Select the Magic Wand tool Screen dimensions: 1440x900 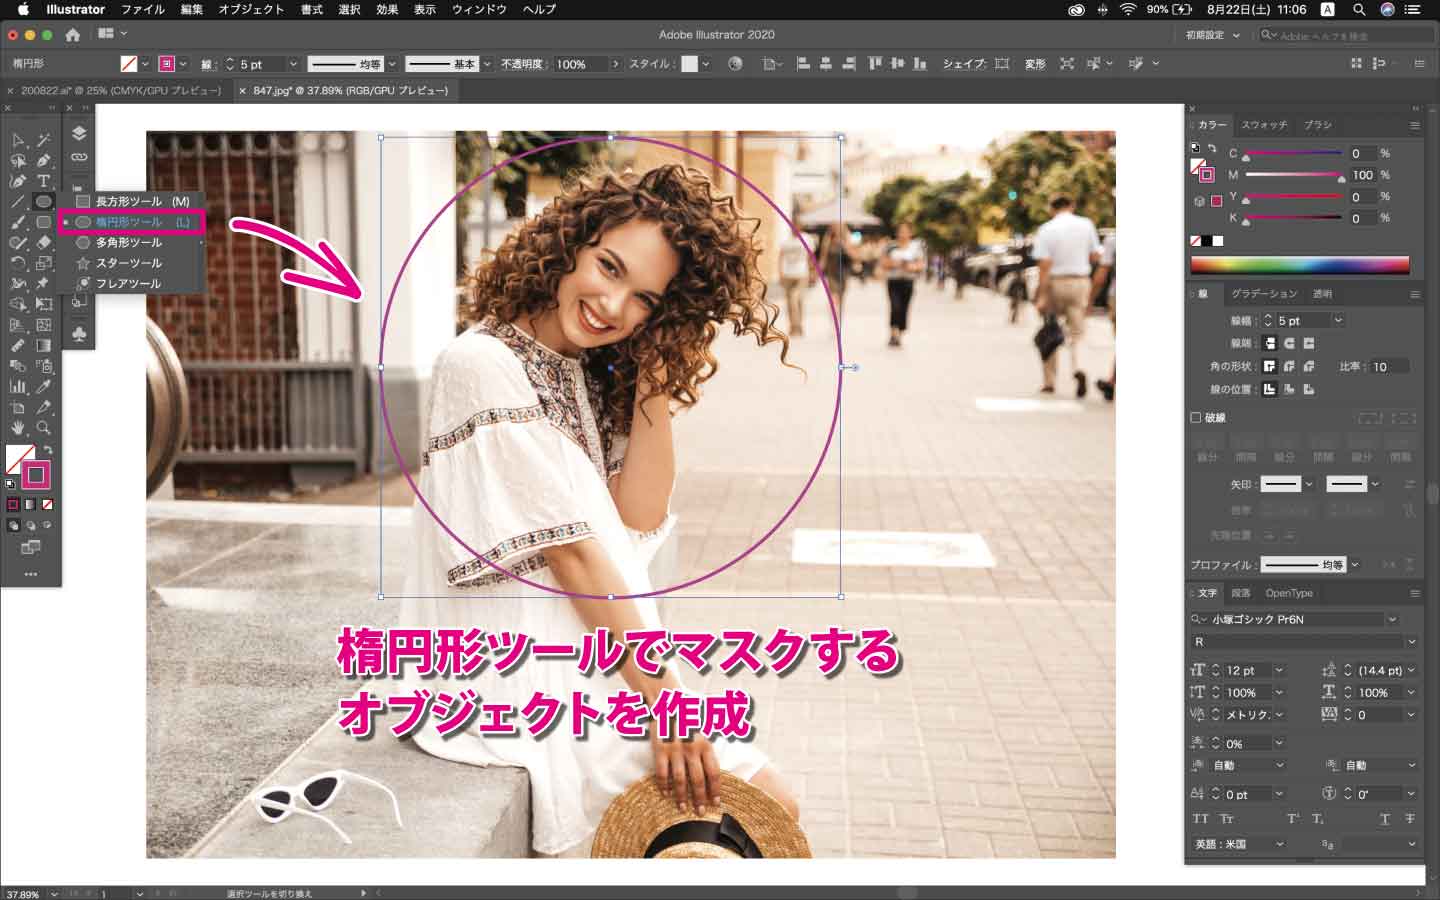pyautogui.click(x=44, y=140)
